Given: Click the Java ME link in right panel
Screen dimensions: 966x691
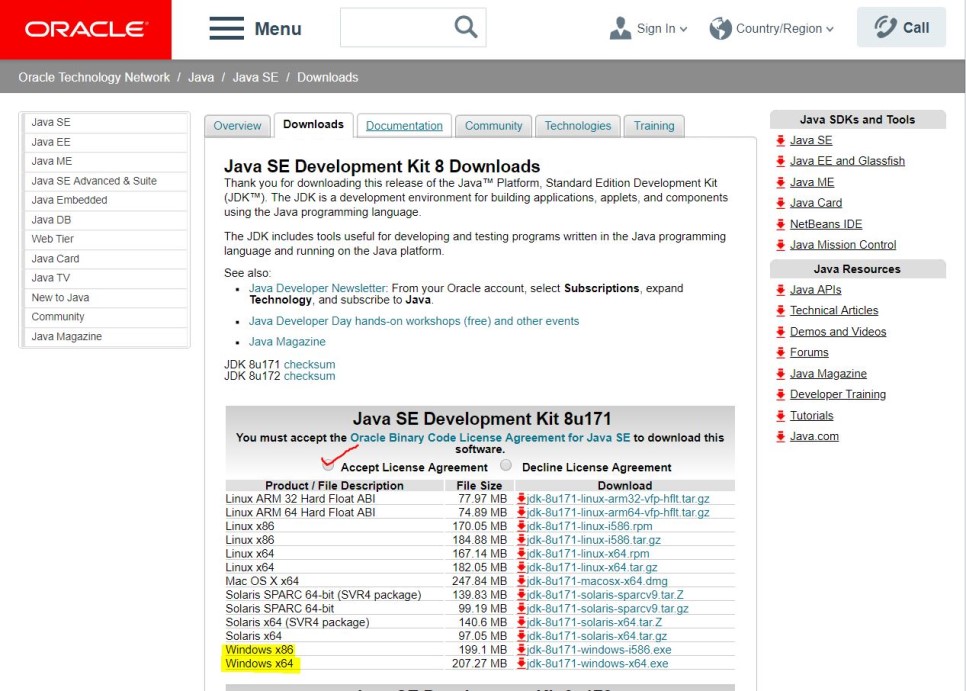Looking at the screenshot, I should (x=812, y=182).
